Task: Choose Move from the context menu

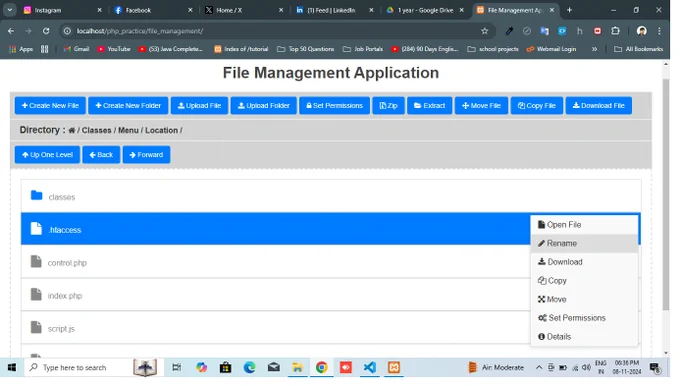Action: (584, 299)
